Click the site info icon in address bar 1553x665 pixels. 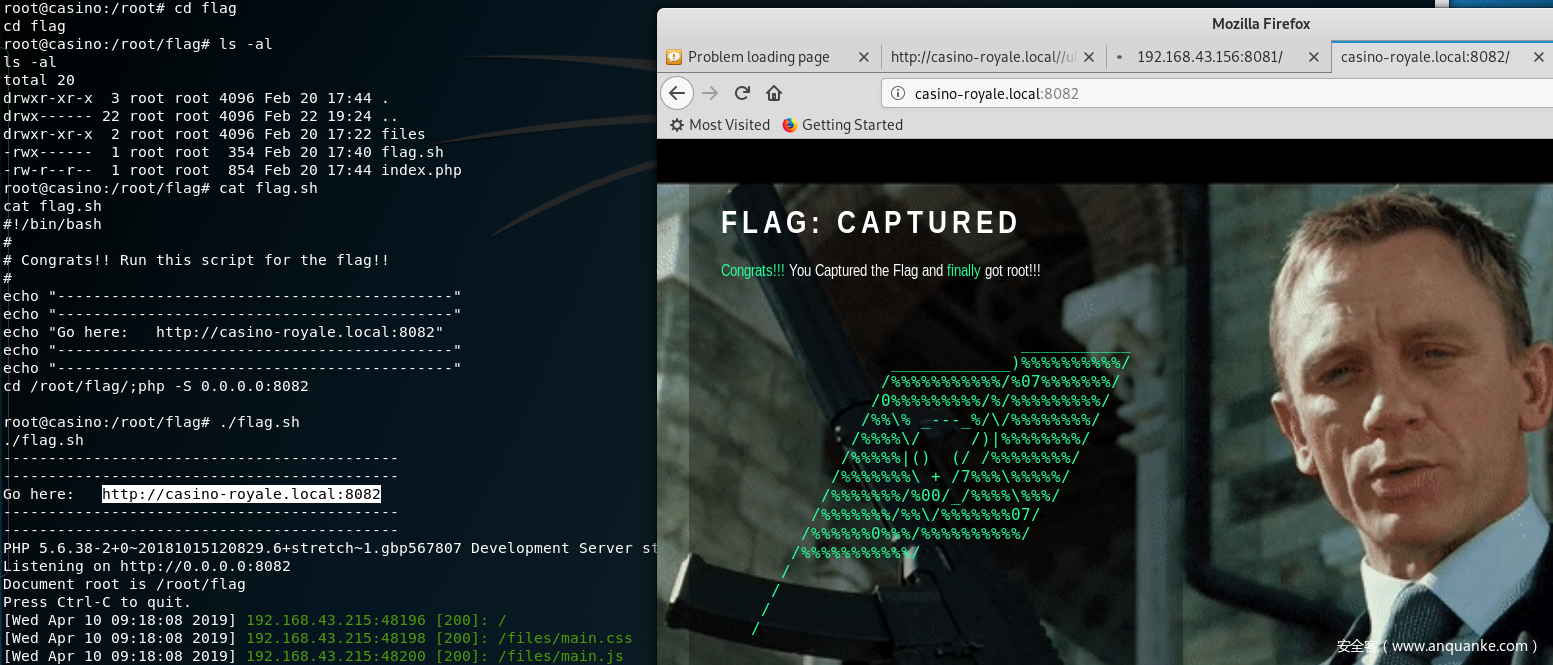click(x=897, y=94)
